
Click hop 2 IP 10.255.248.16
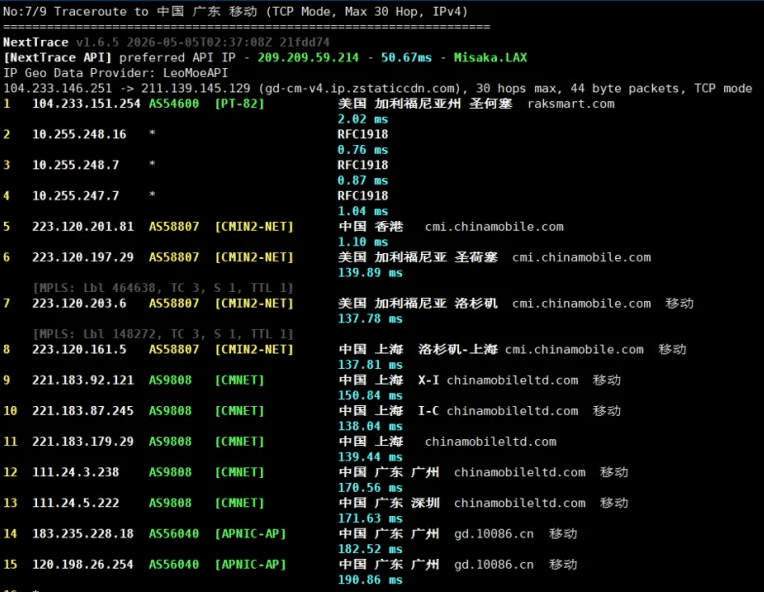(x=79, y=134)
